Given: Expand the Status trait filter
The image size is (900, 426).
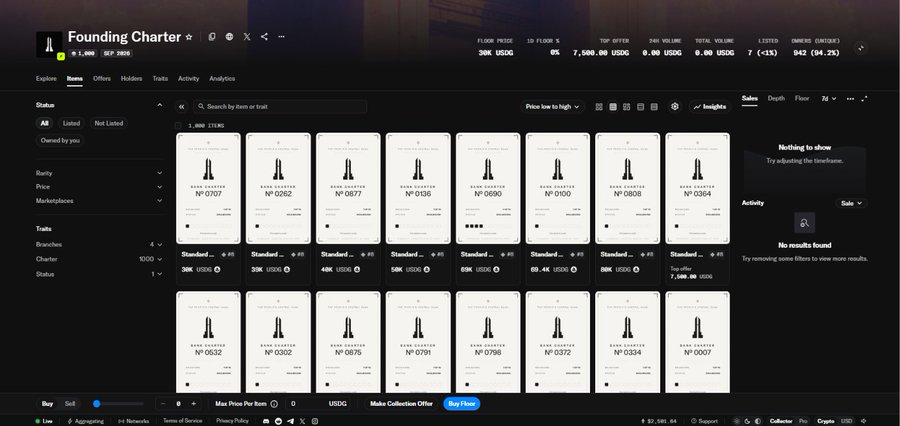Looking at the screenshot, I should pyautogui.click(x=99, y=274).
